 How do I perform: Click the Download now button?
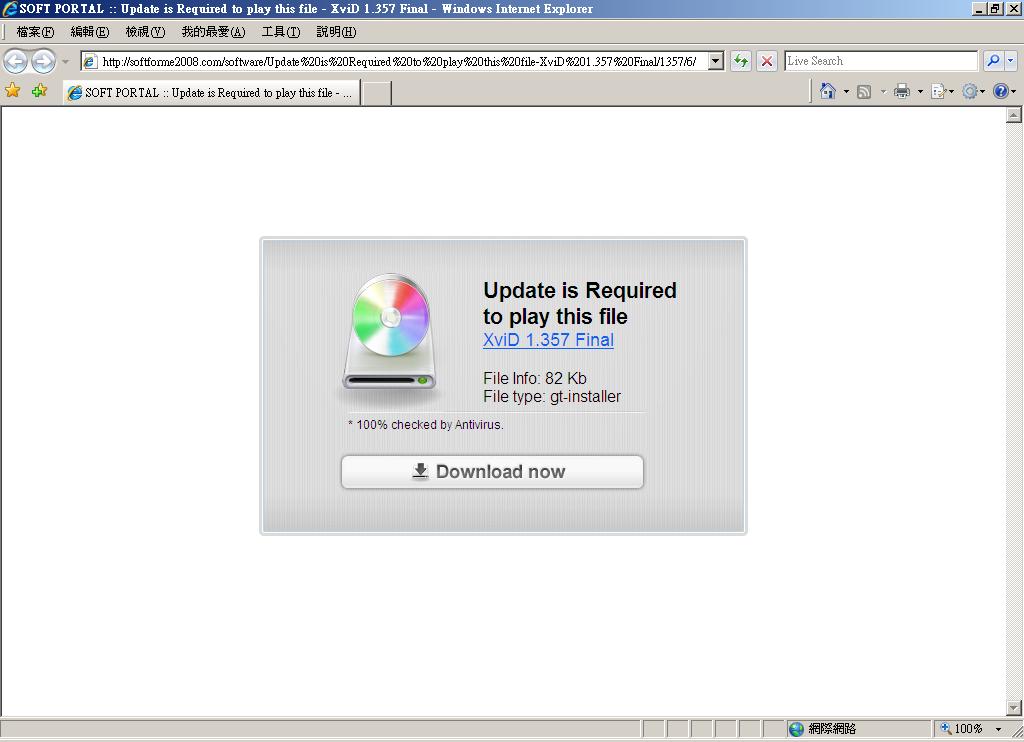[492, 472]
